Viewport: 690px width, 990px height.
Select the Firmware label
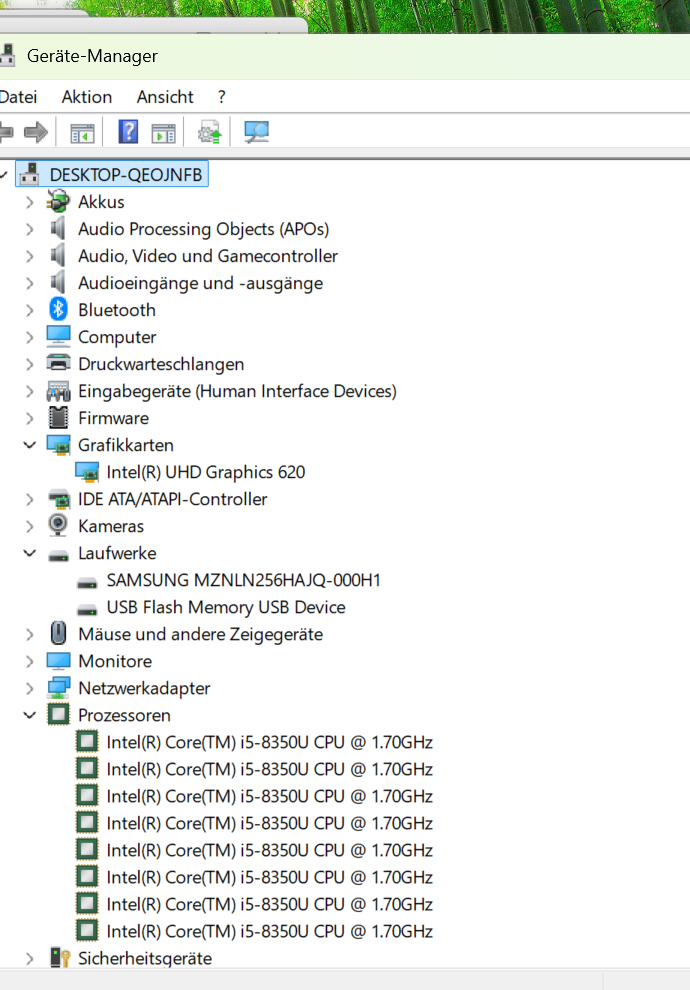[113, 418]
